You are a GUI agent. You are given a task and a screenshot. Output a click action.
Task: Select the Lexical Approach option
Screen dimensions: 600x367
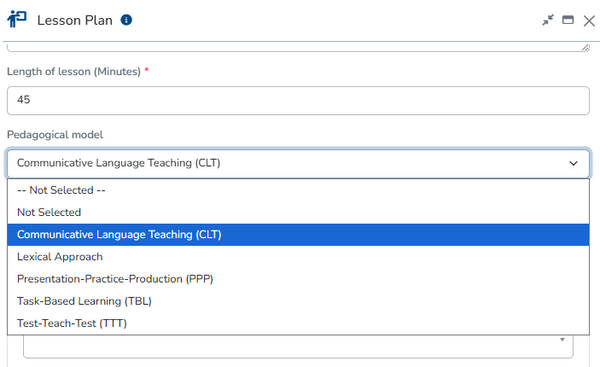click(298, 257)
